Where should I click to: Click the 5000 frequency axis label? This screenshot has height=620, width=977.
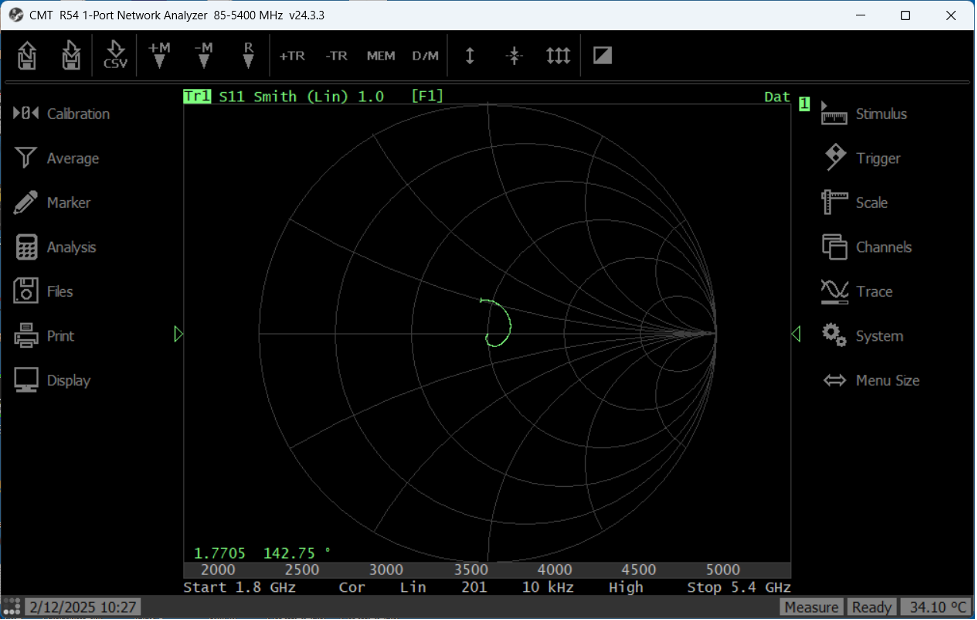pyautogui.click(x=723, y=570)
